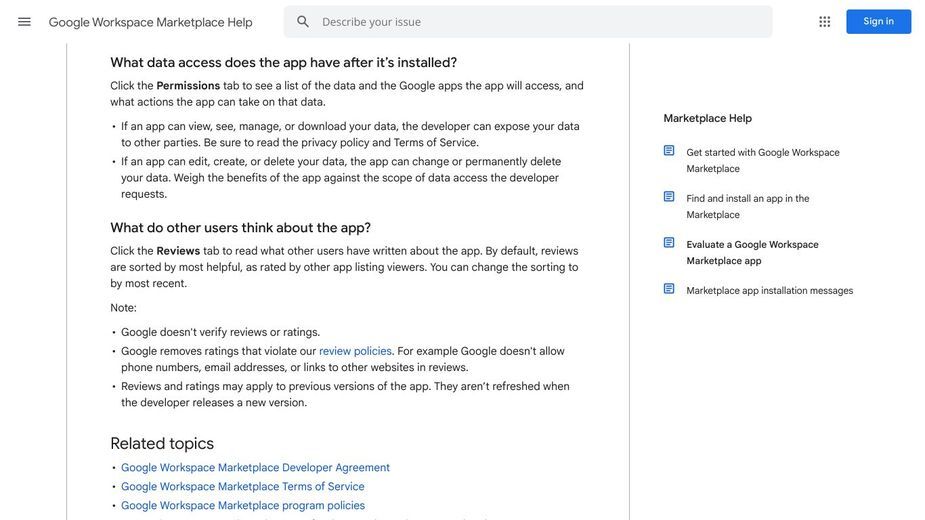
Task: Click bullet Google doesn't verify reviews or ratings
Action: 221,332
